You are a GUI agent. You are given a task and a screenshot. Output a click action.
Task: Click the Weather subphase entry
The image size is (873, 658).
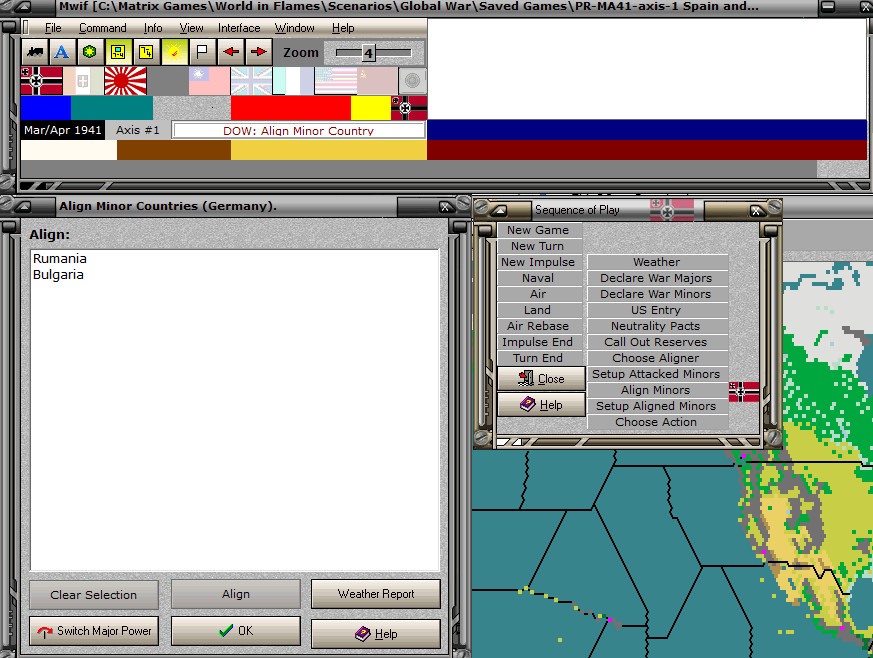click(657, 262)
